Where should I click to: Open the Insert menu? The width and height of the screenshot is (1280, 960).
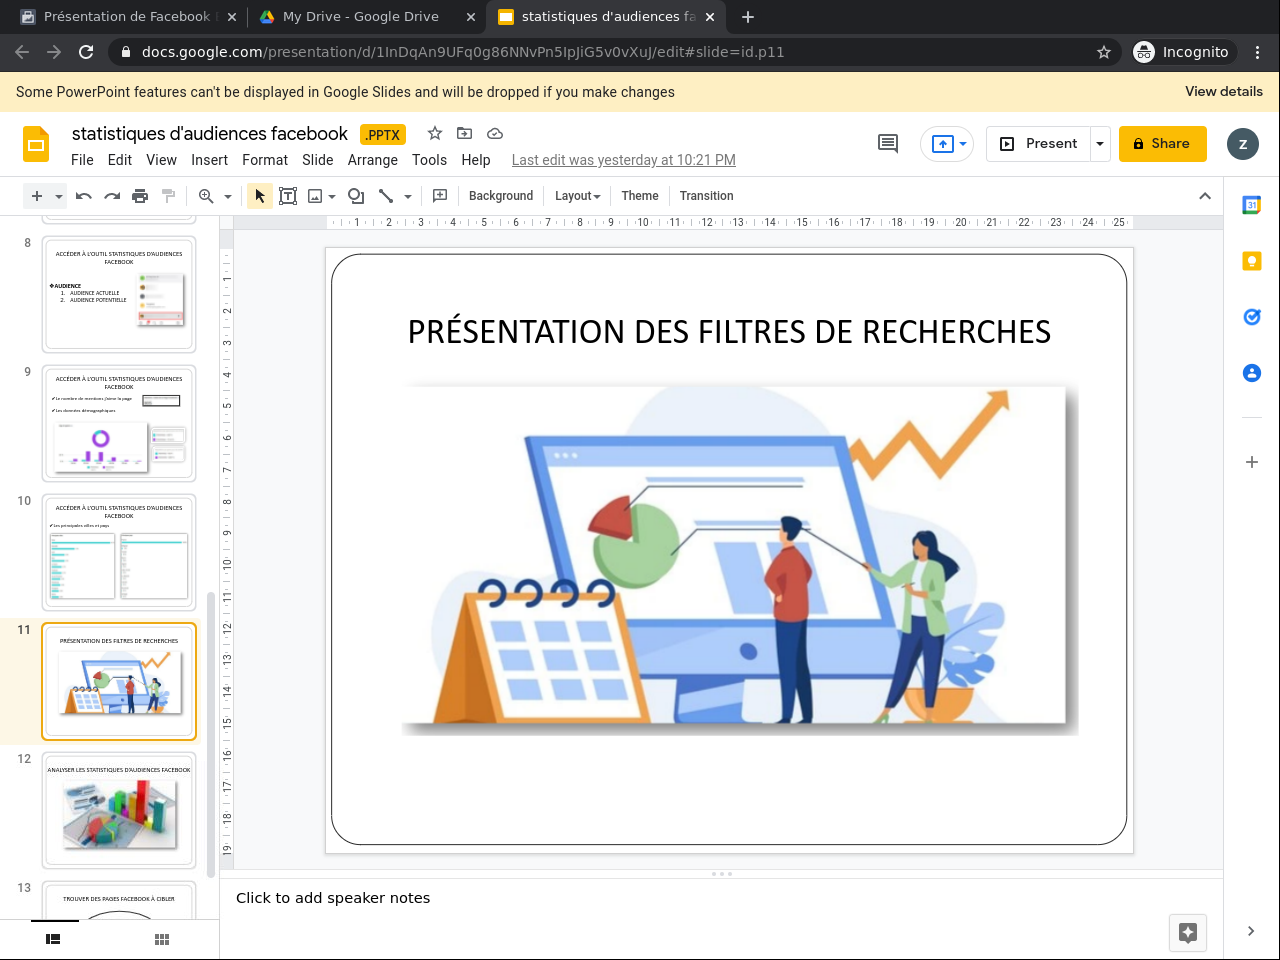[209, 160]
